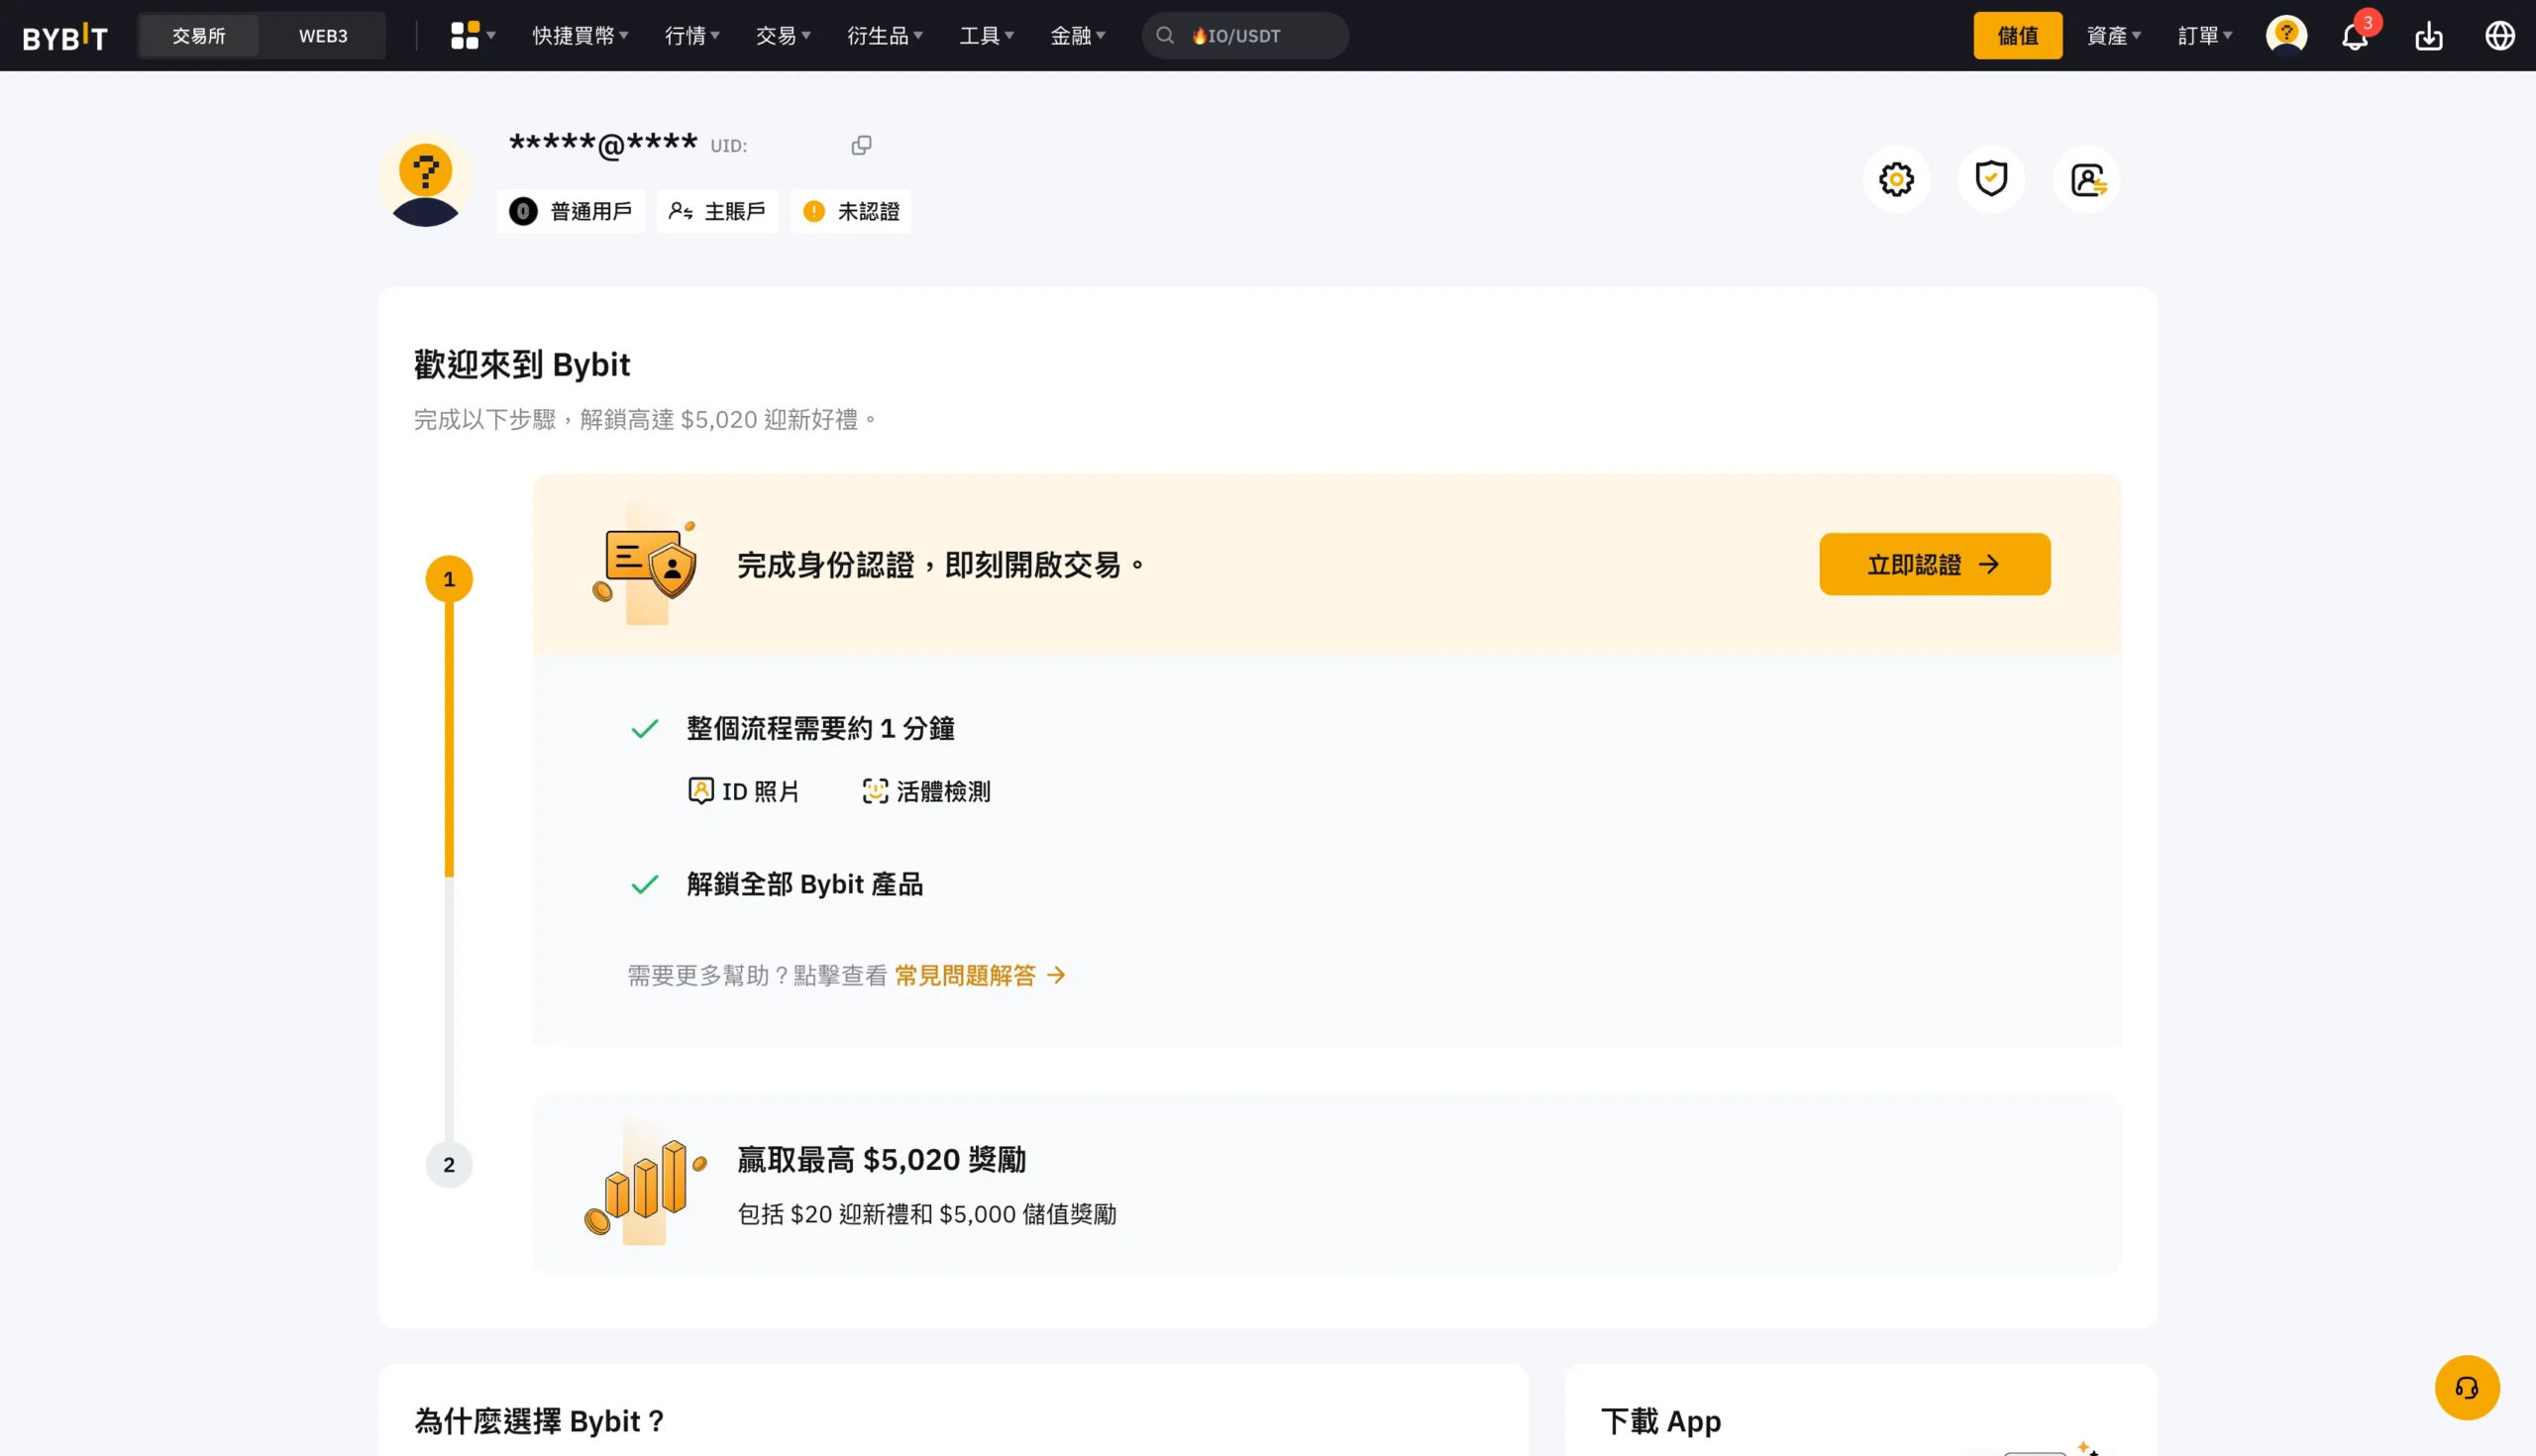Click the identity verification card illustration

(646, 563)
